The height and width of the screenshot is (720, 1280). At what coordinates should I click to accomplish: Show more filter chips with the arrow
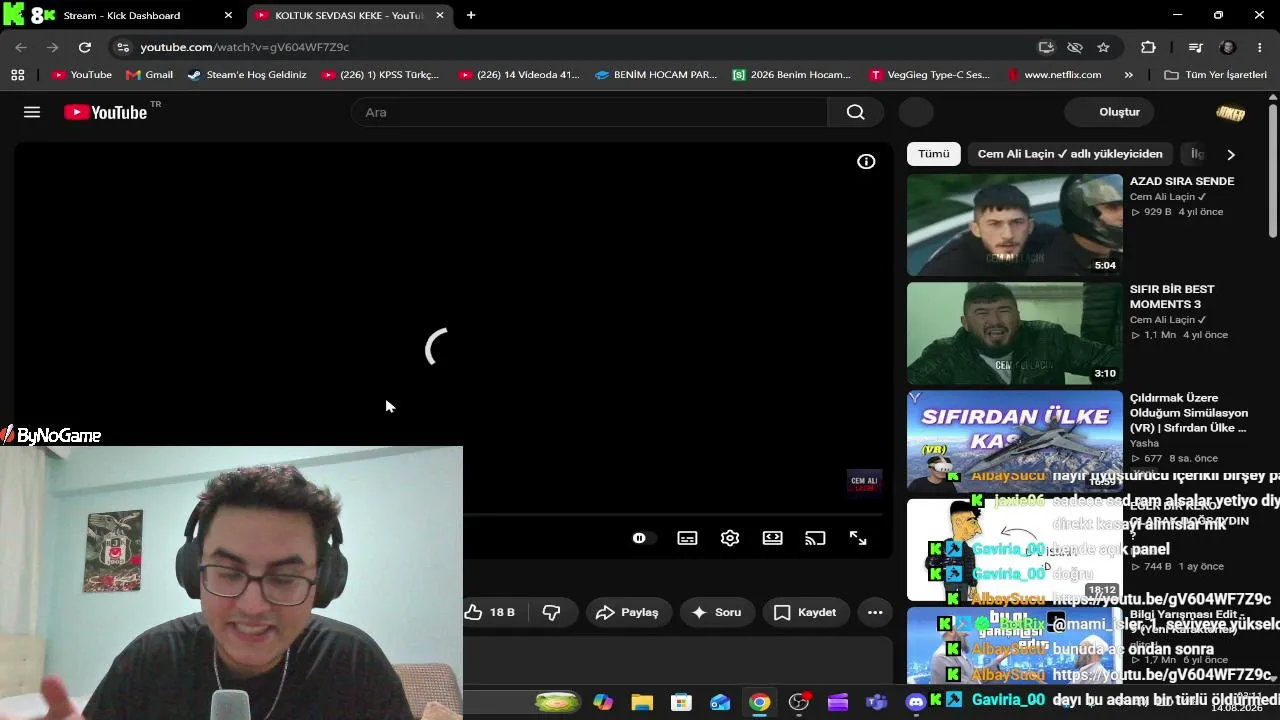[x=1231, y=154]
